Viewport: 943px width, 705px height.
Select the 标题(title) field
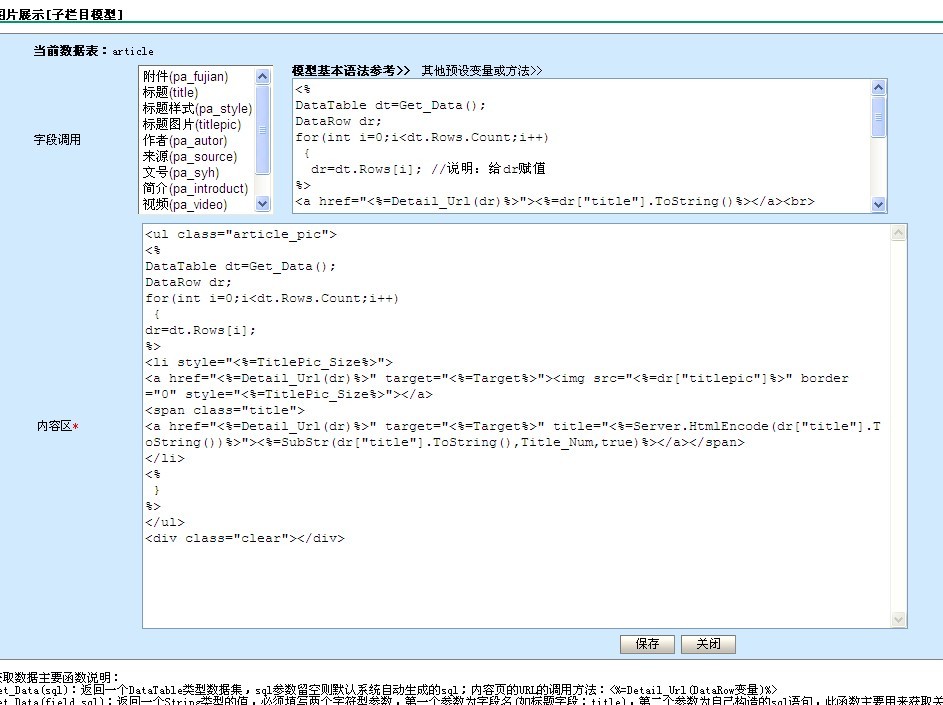coord(170,93)
